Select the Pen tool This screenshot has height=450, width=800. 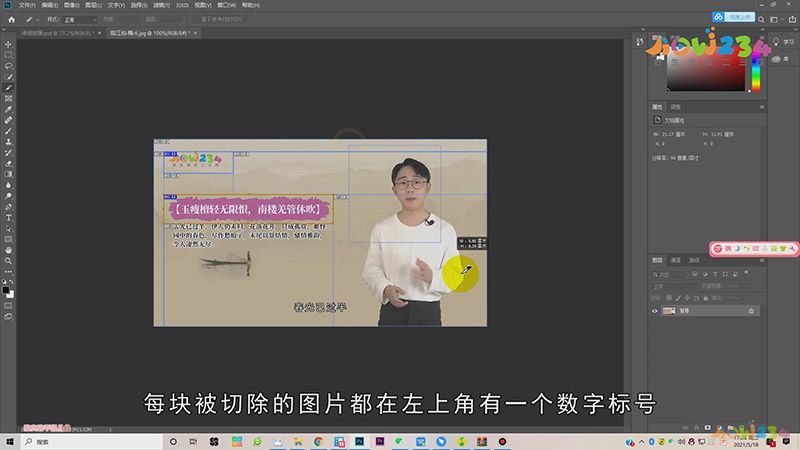pos(8,207)
